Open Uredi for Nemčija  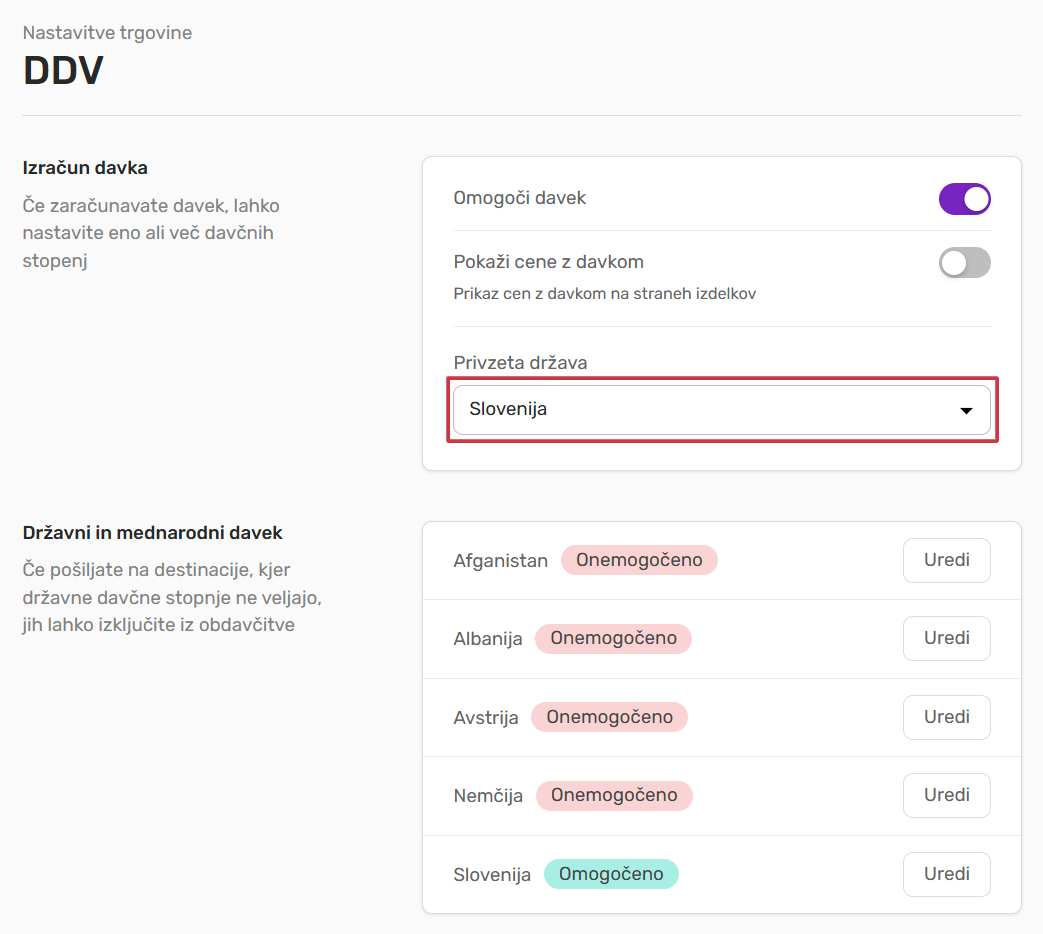click(x=946, y=795)
